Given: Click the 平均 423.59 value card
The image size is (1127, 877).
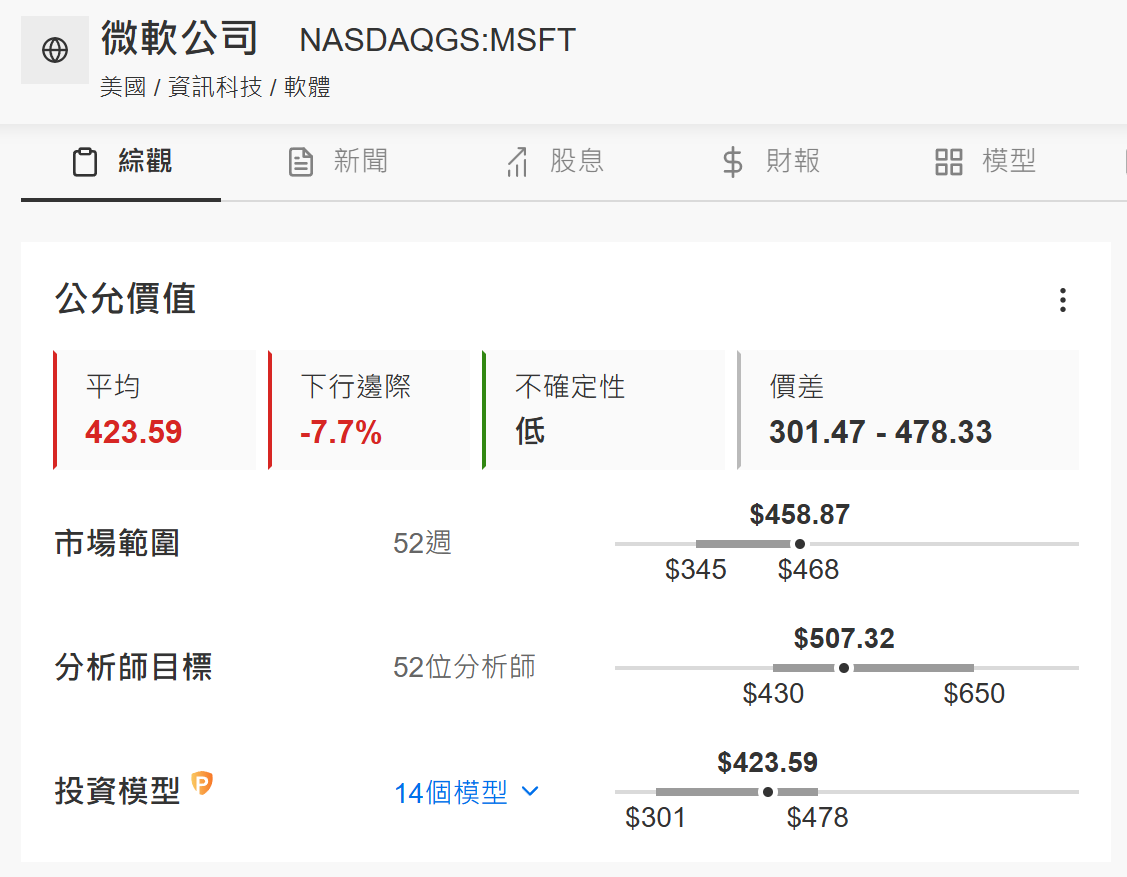Looking at the screenshot, I should (155, 410).
